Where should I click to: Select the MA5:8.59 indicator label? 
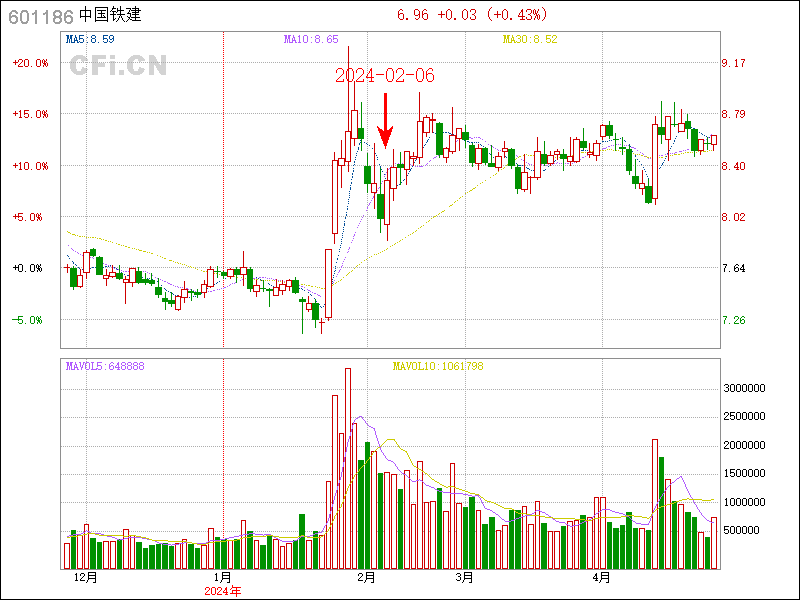point(91,39)
